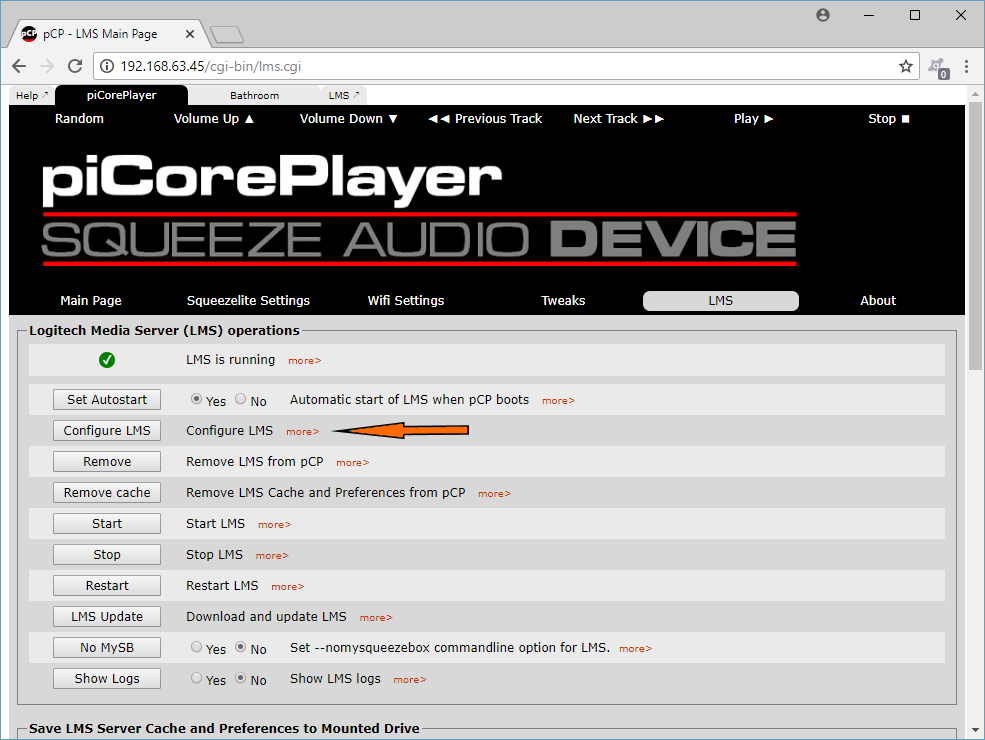Open the Chrome three-dot menu
This screenshot has height=740, width=985.
coord(966,66)
